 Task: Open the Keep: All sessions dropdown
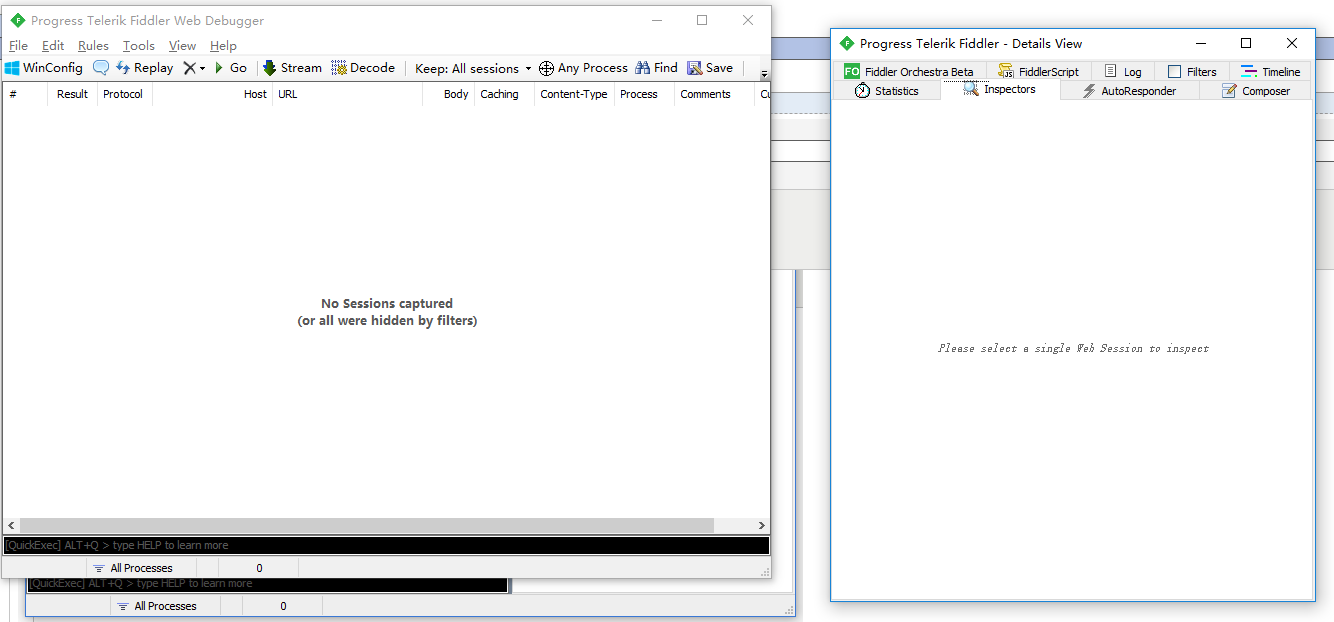[x=473, y=68]
